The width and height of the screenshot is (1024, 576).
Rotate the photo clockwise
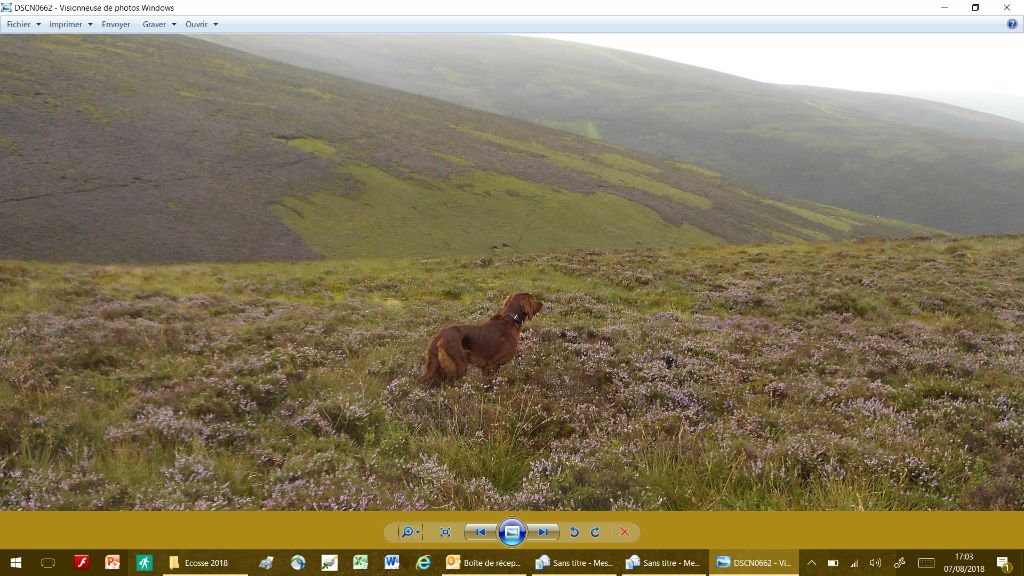pyautogui.click(x=596, y=532)
